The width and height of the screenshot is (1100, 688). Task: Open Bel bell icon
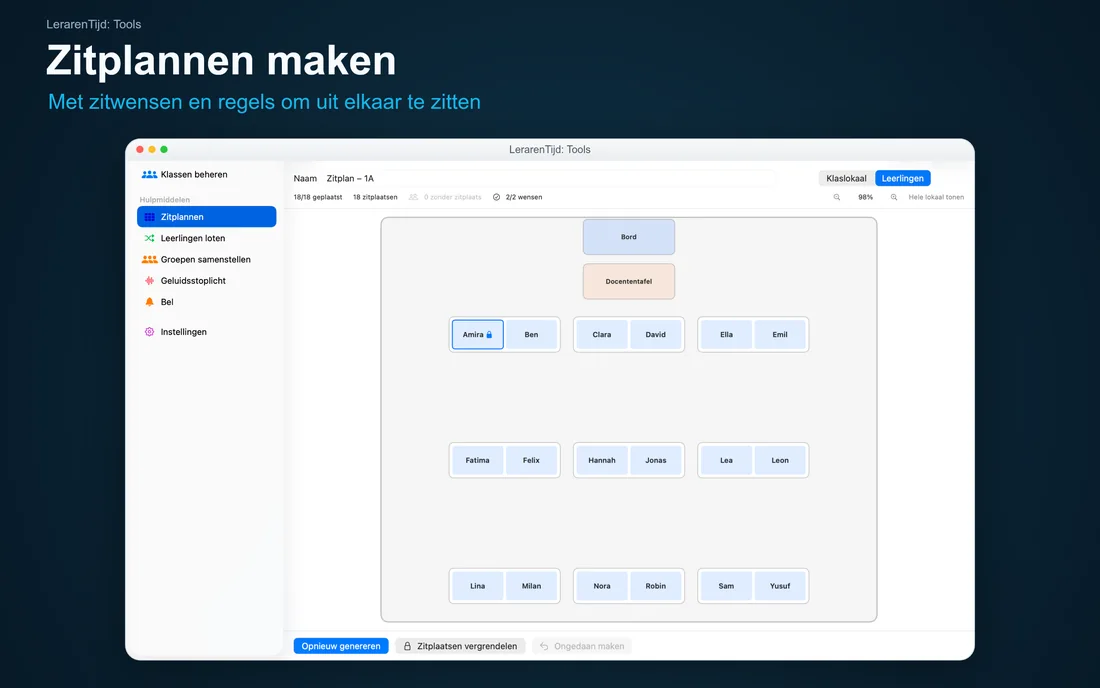149,302
